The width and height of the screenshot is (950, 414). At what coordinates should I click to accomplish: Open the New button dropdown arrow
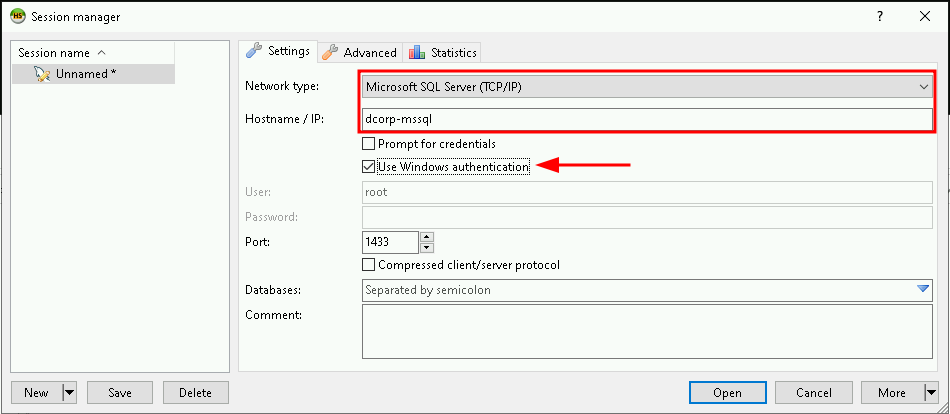tap(69, 393)
